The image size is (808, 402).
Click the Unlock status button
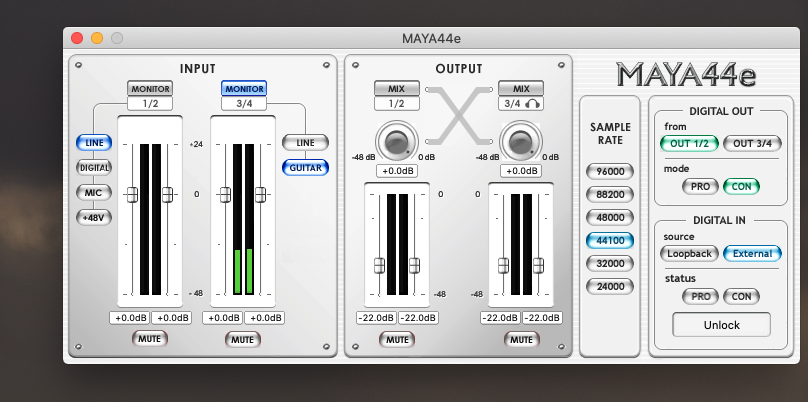[x=721, y=325]
